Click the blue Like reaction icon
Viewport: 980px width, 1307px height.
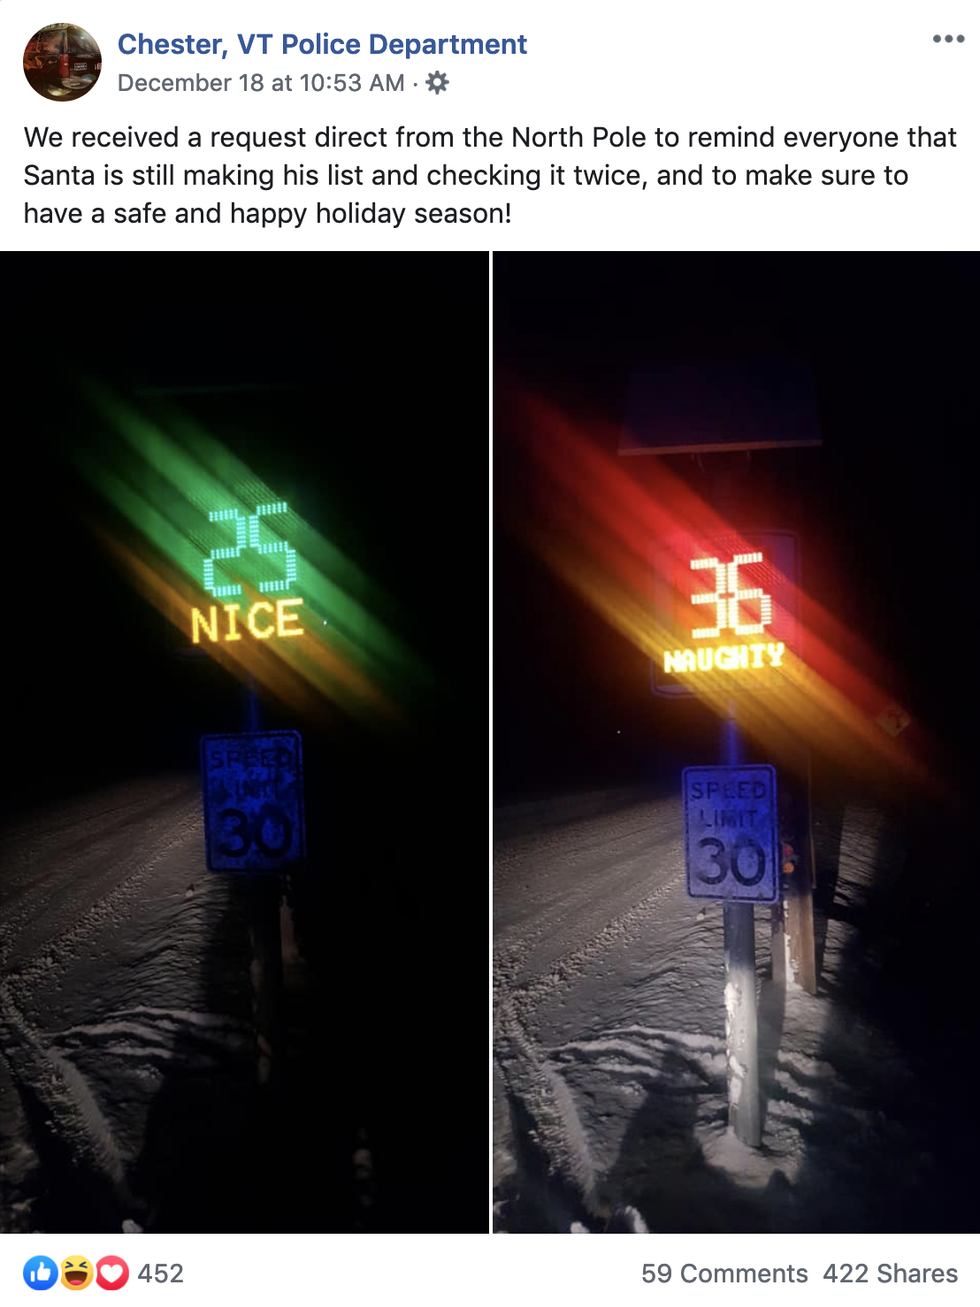(x=41, y=1273)
